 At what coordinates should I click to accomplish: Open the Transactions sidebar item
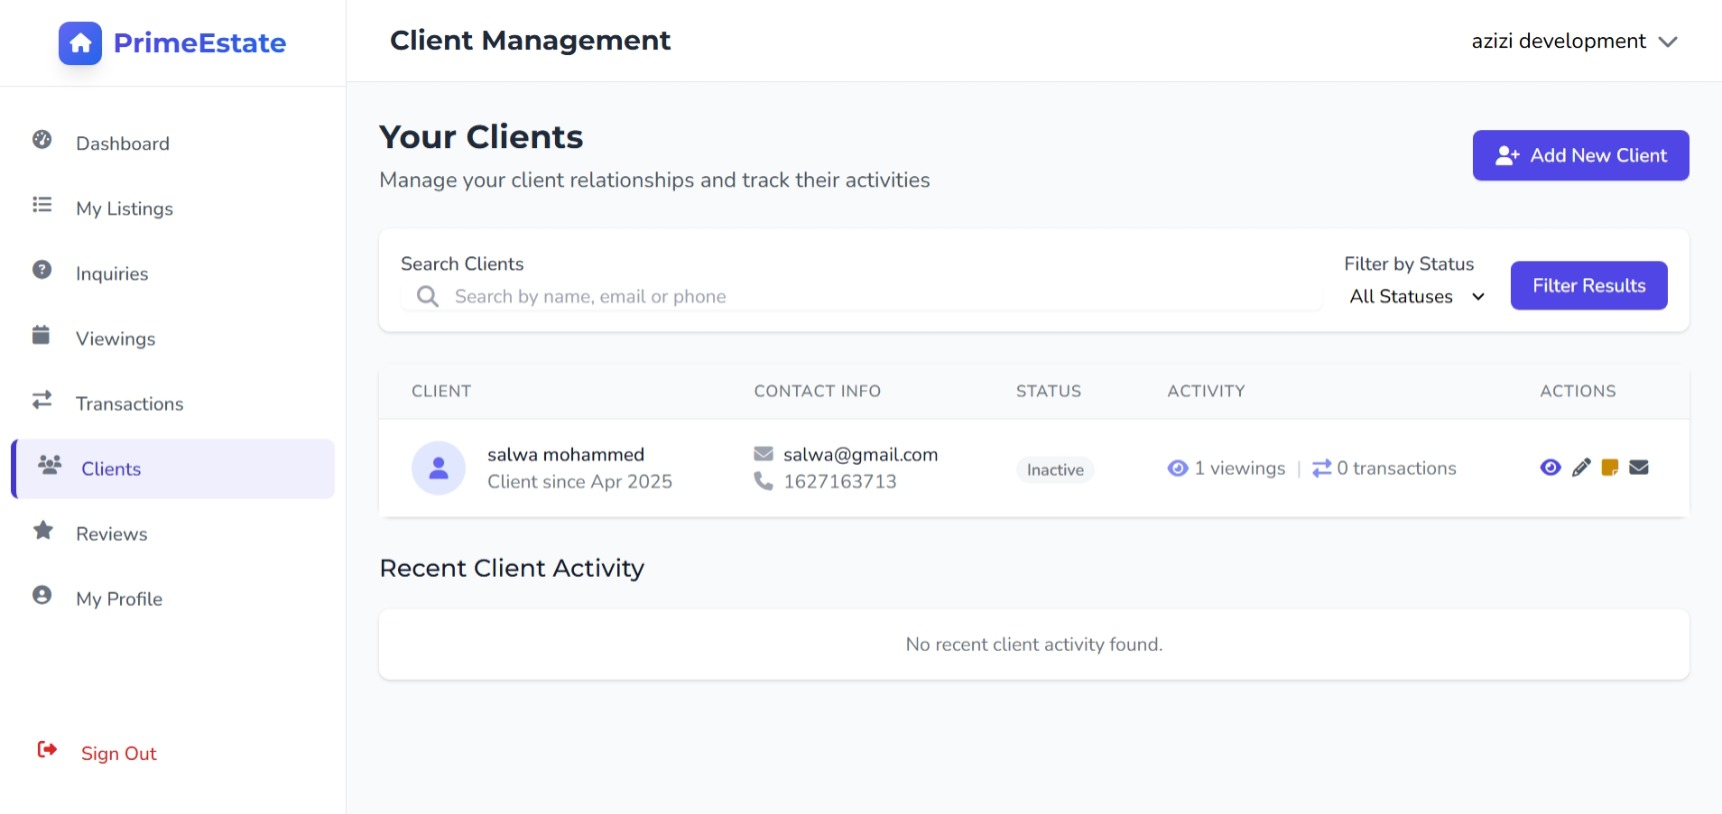coord(129,404)
